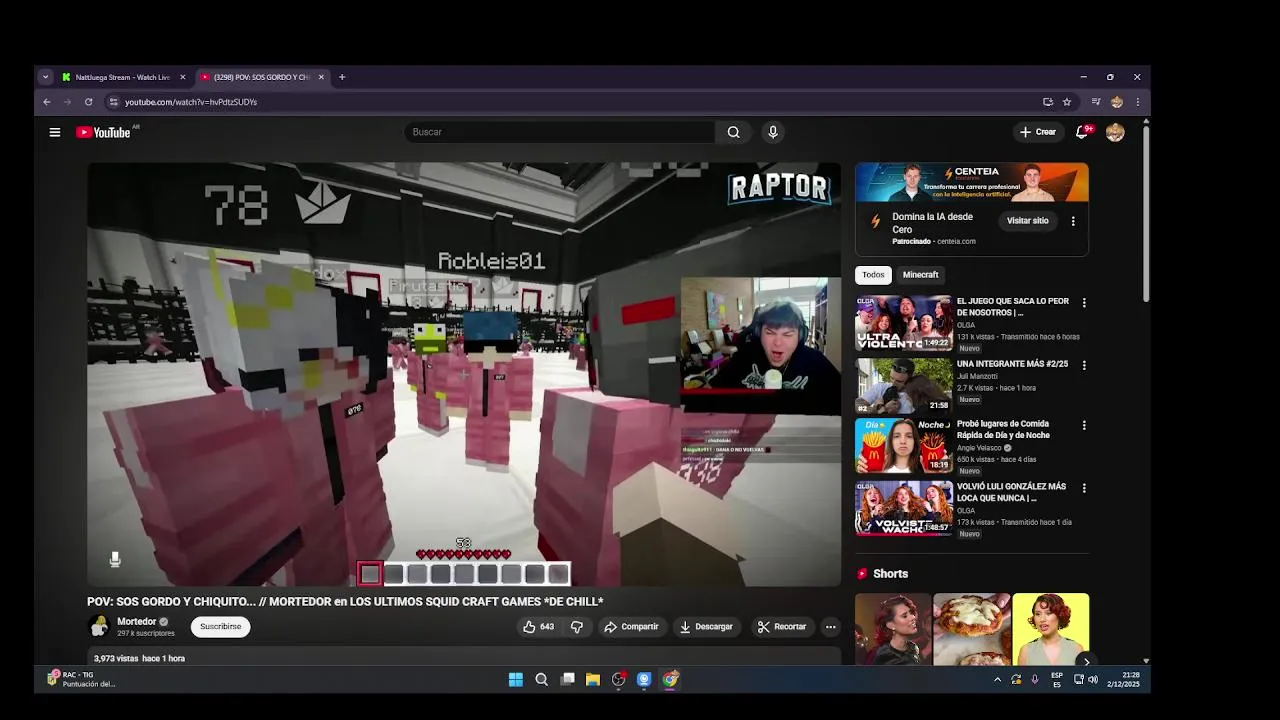Viewport: 1280px width, 720px height.
Task: Close the YouTube POV: SOS GORDO tab
Action: tap(321, 77)
